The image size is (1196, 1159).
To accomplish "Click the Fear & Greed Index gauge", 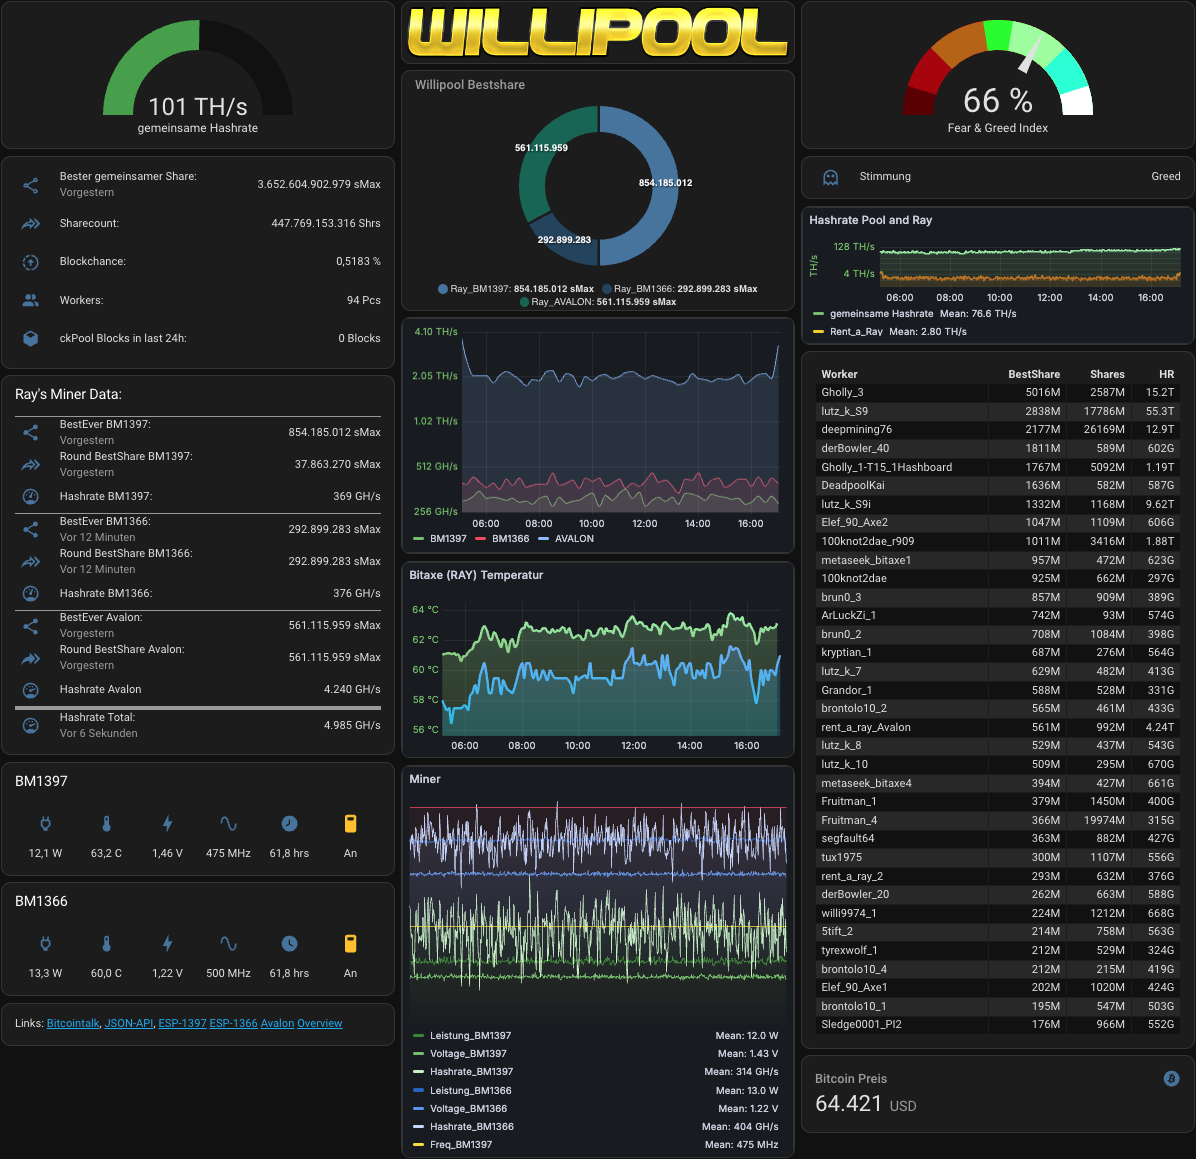I will point(998,76).
